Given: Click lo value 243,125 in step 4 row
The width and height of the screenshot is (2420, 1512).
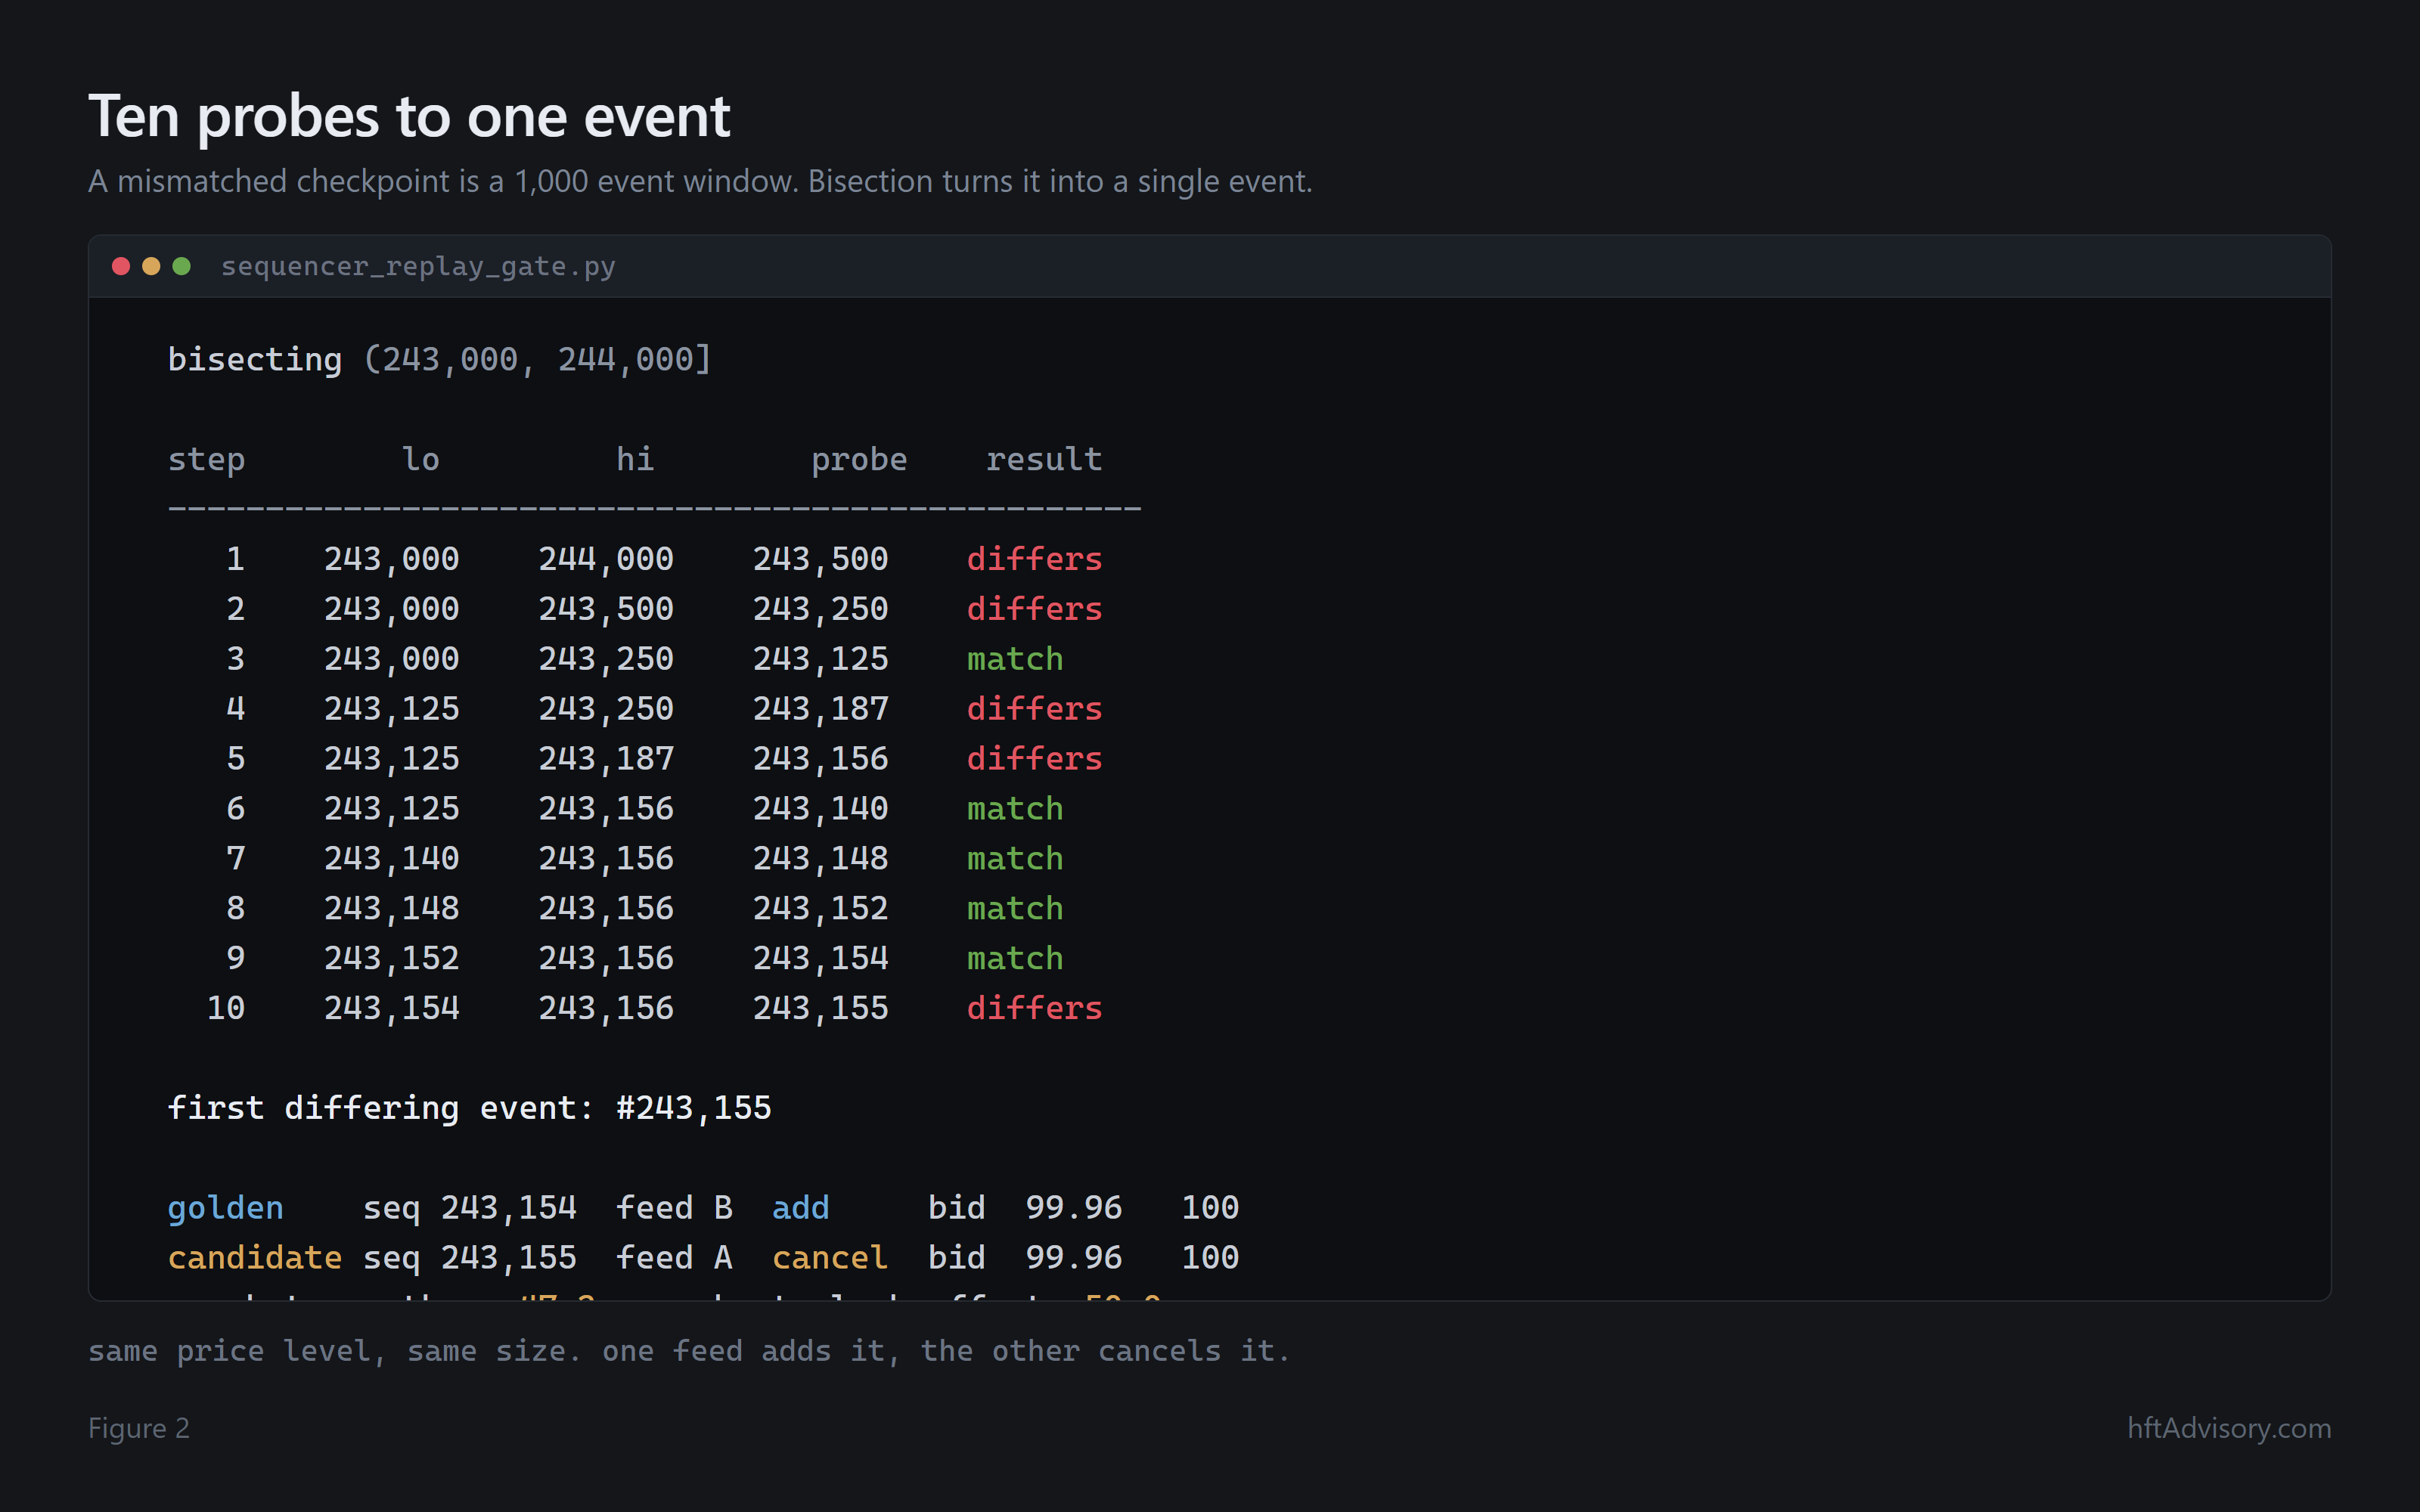Looking at the screenshot, I should coord(391,709).
